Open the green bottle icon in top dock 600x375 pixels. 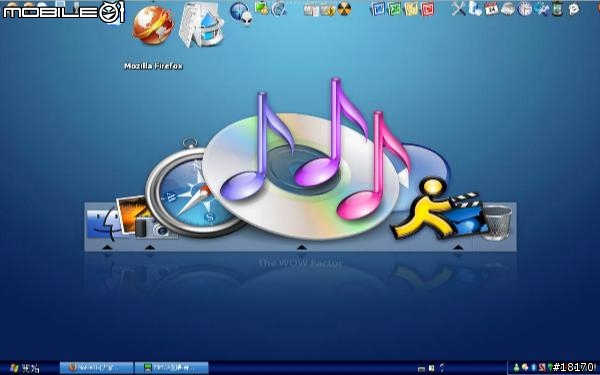tap(558, 8)
